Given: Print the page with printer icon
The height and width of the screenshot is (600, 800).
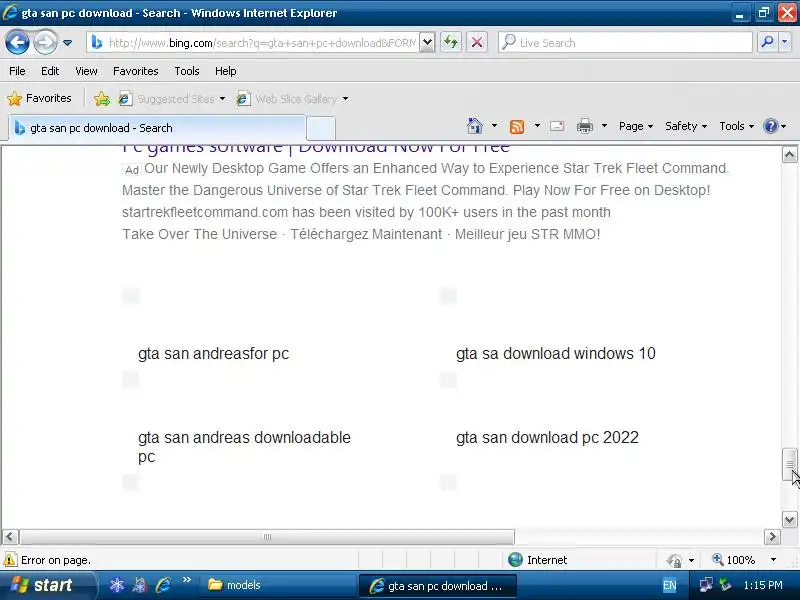Looking at the screenshot, I should (x=585, y=126).
